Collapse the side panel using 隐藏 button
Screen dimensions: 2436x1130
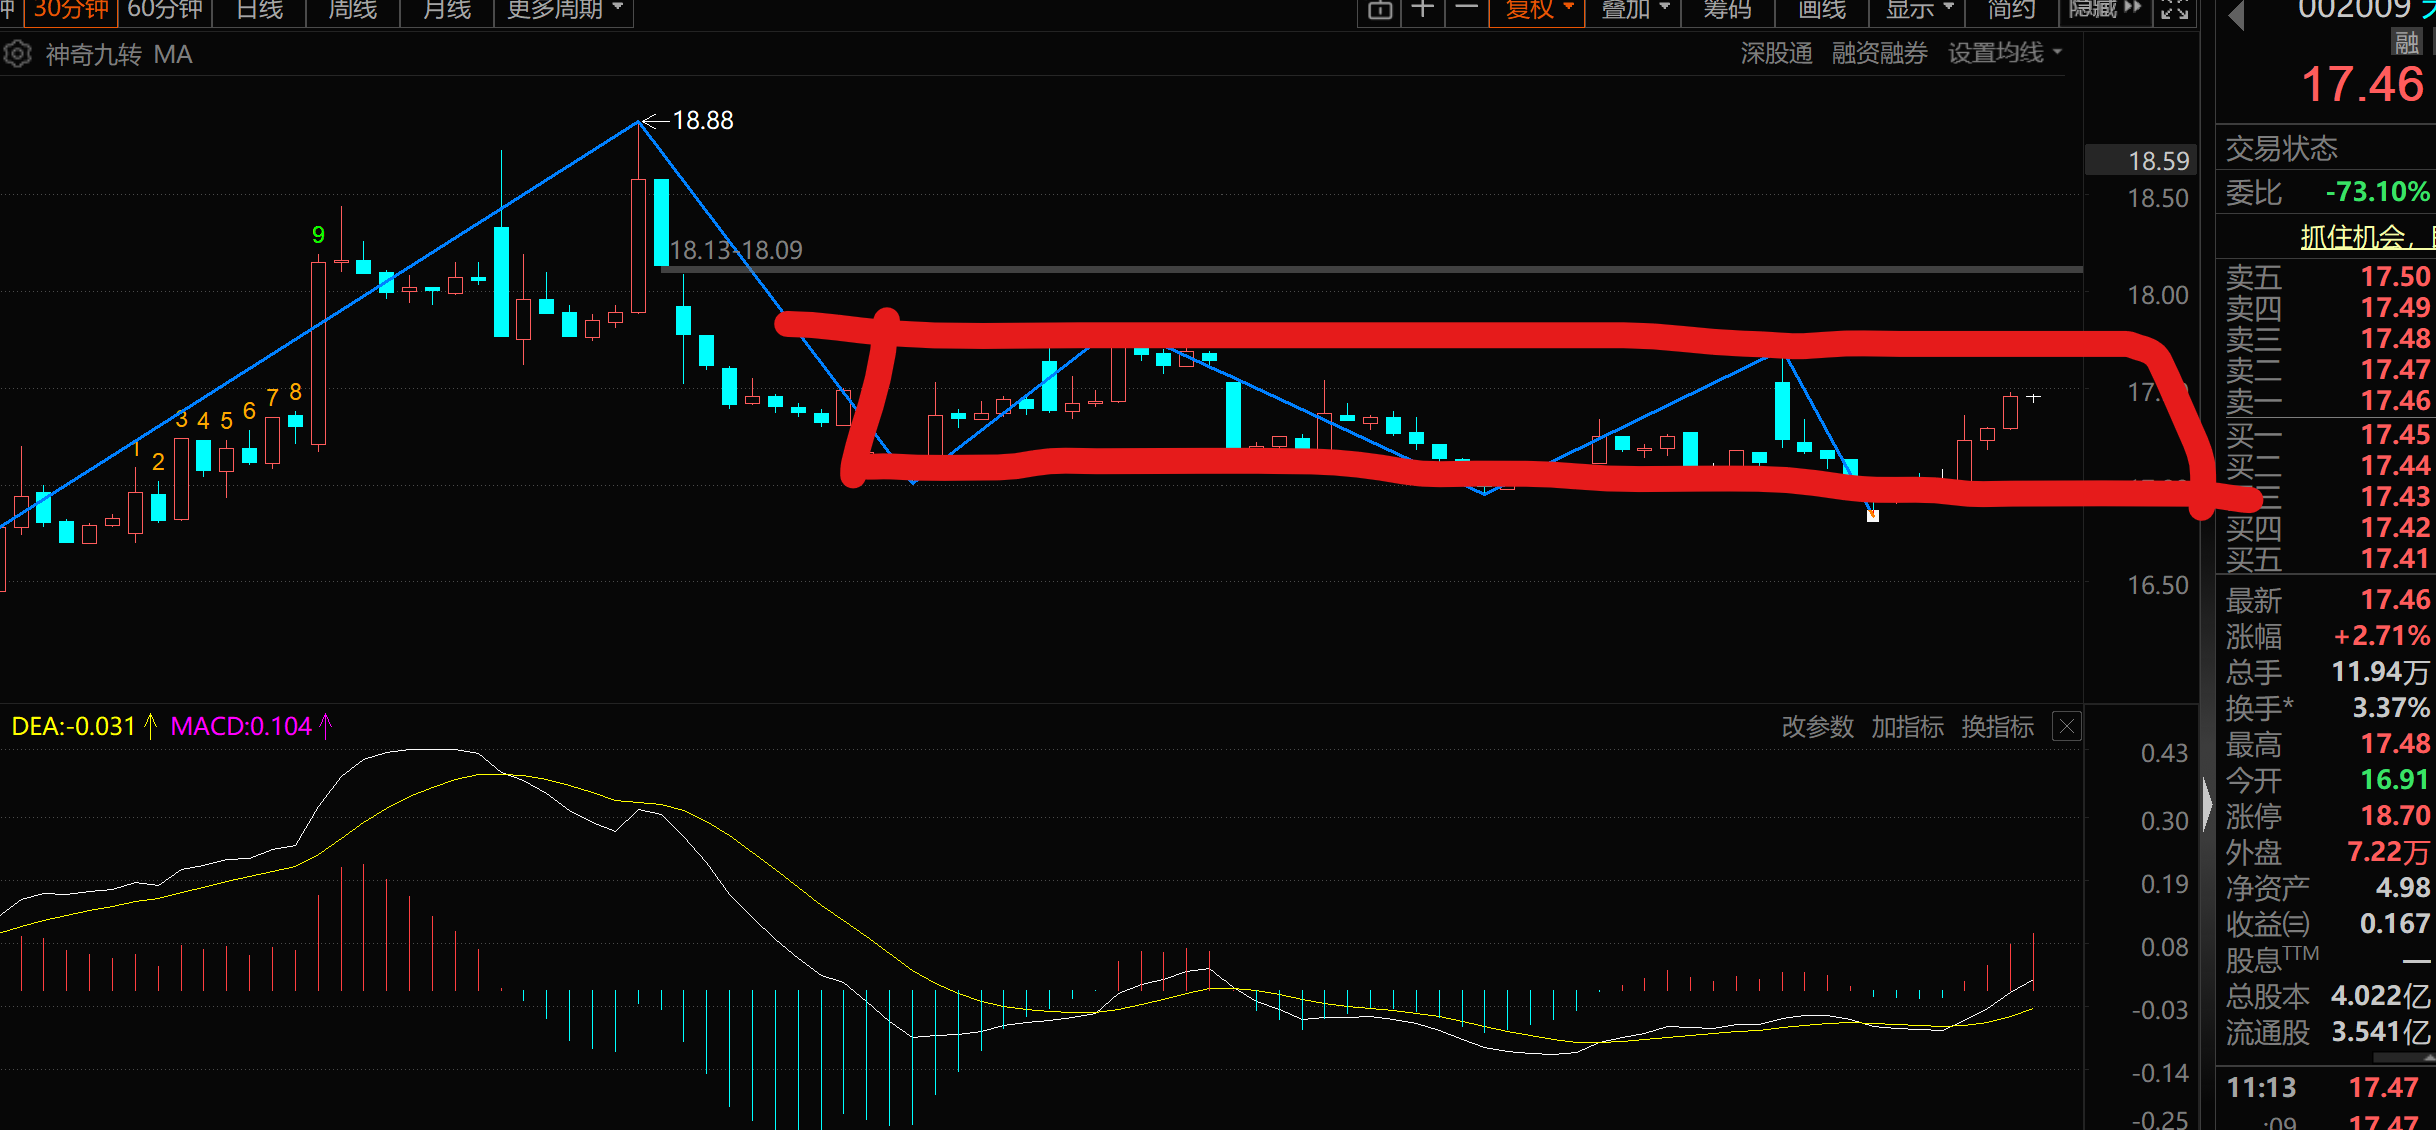click(2105, 10)
